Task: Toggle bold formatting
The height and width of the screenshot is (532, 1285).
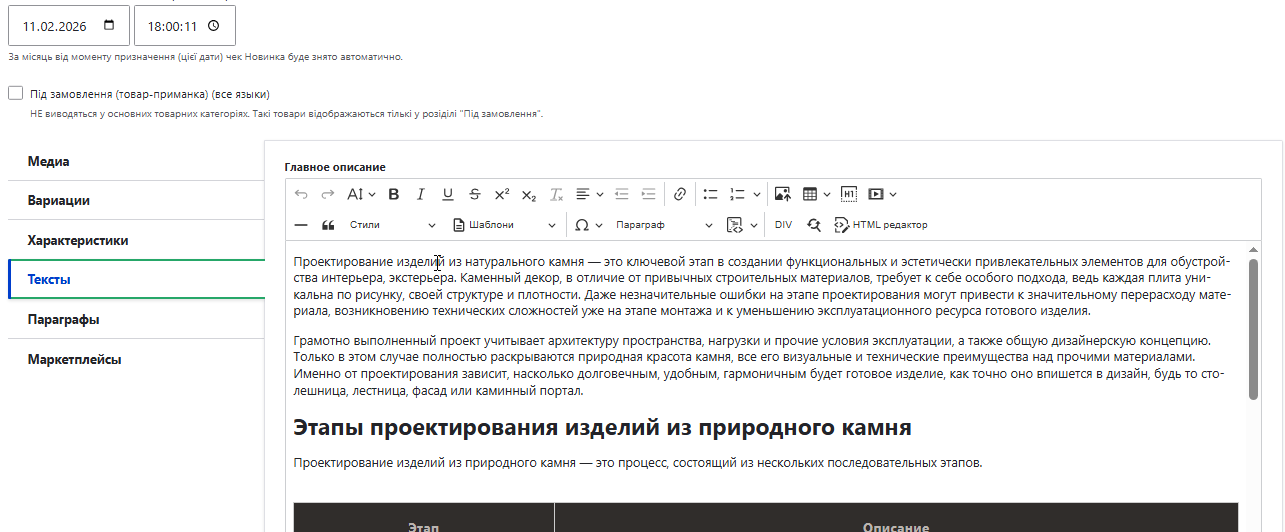Action: 393,194
